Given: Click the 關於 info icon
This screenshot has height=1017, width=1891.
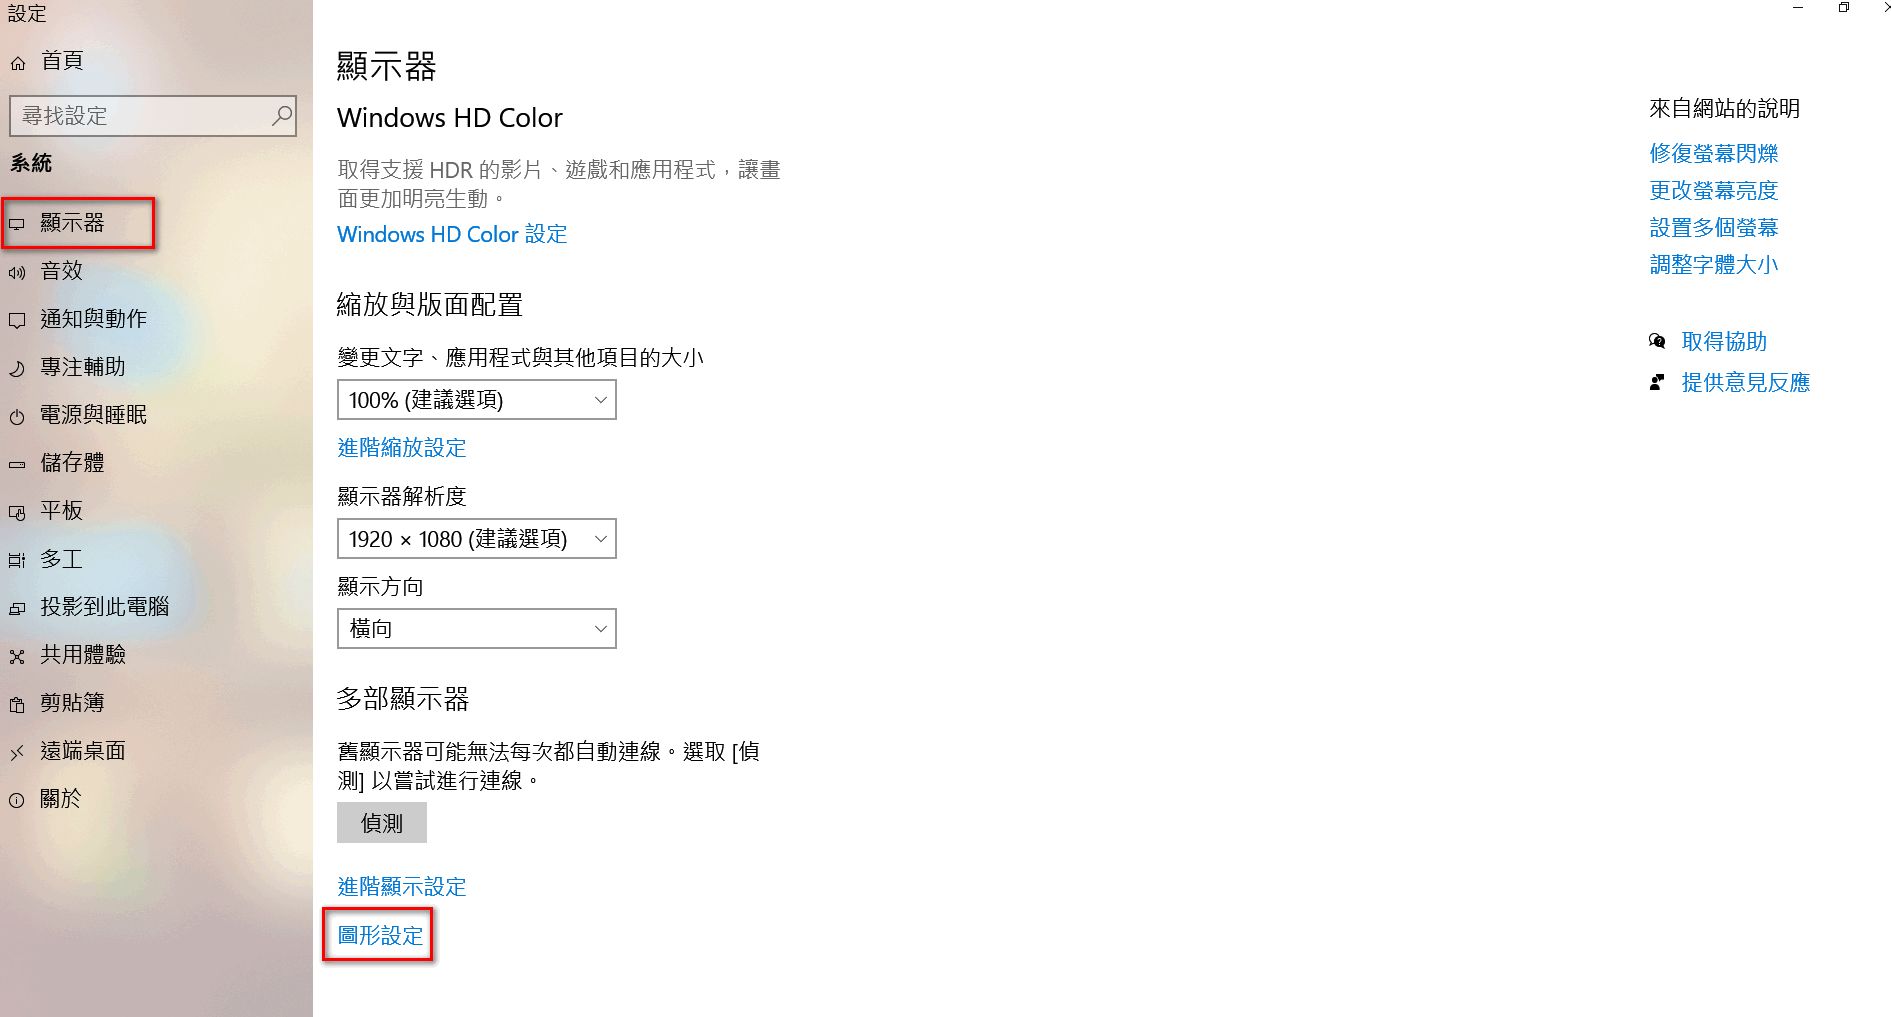Looking at the screenshot, I should 17,800.
